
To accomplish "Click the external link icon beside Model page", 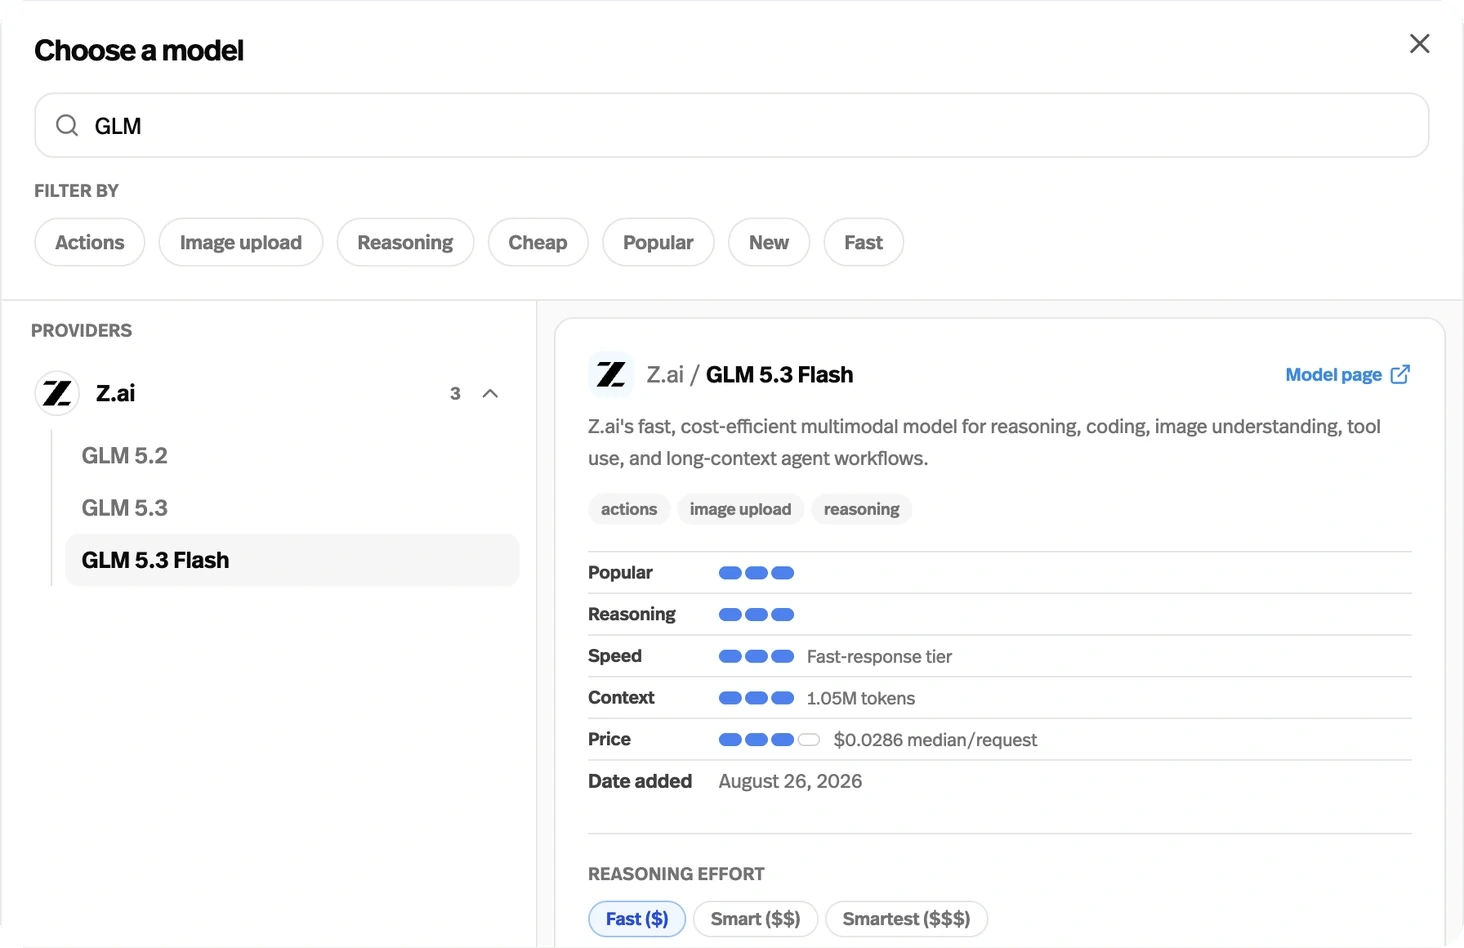I will click(x=1400, y=374).
